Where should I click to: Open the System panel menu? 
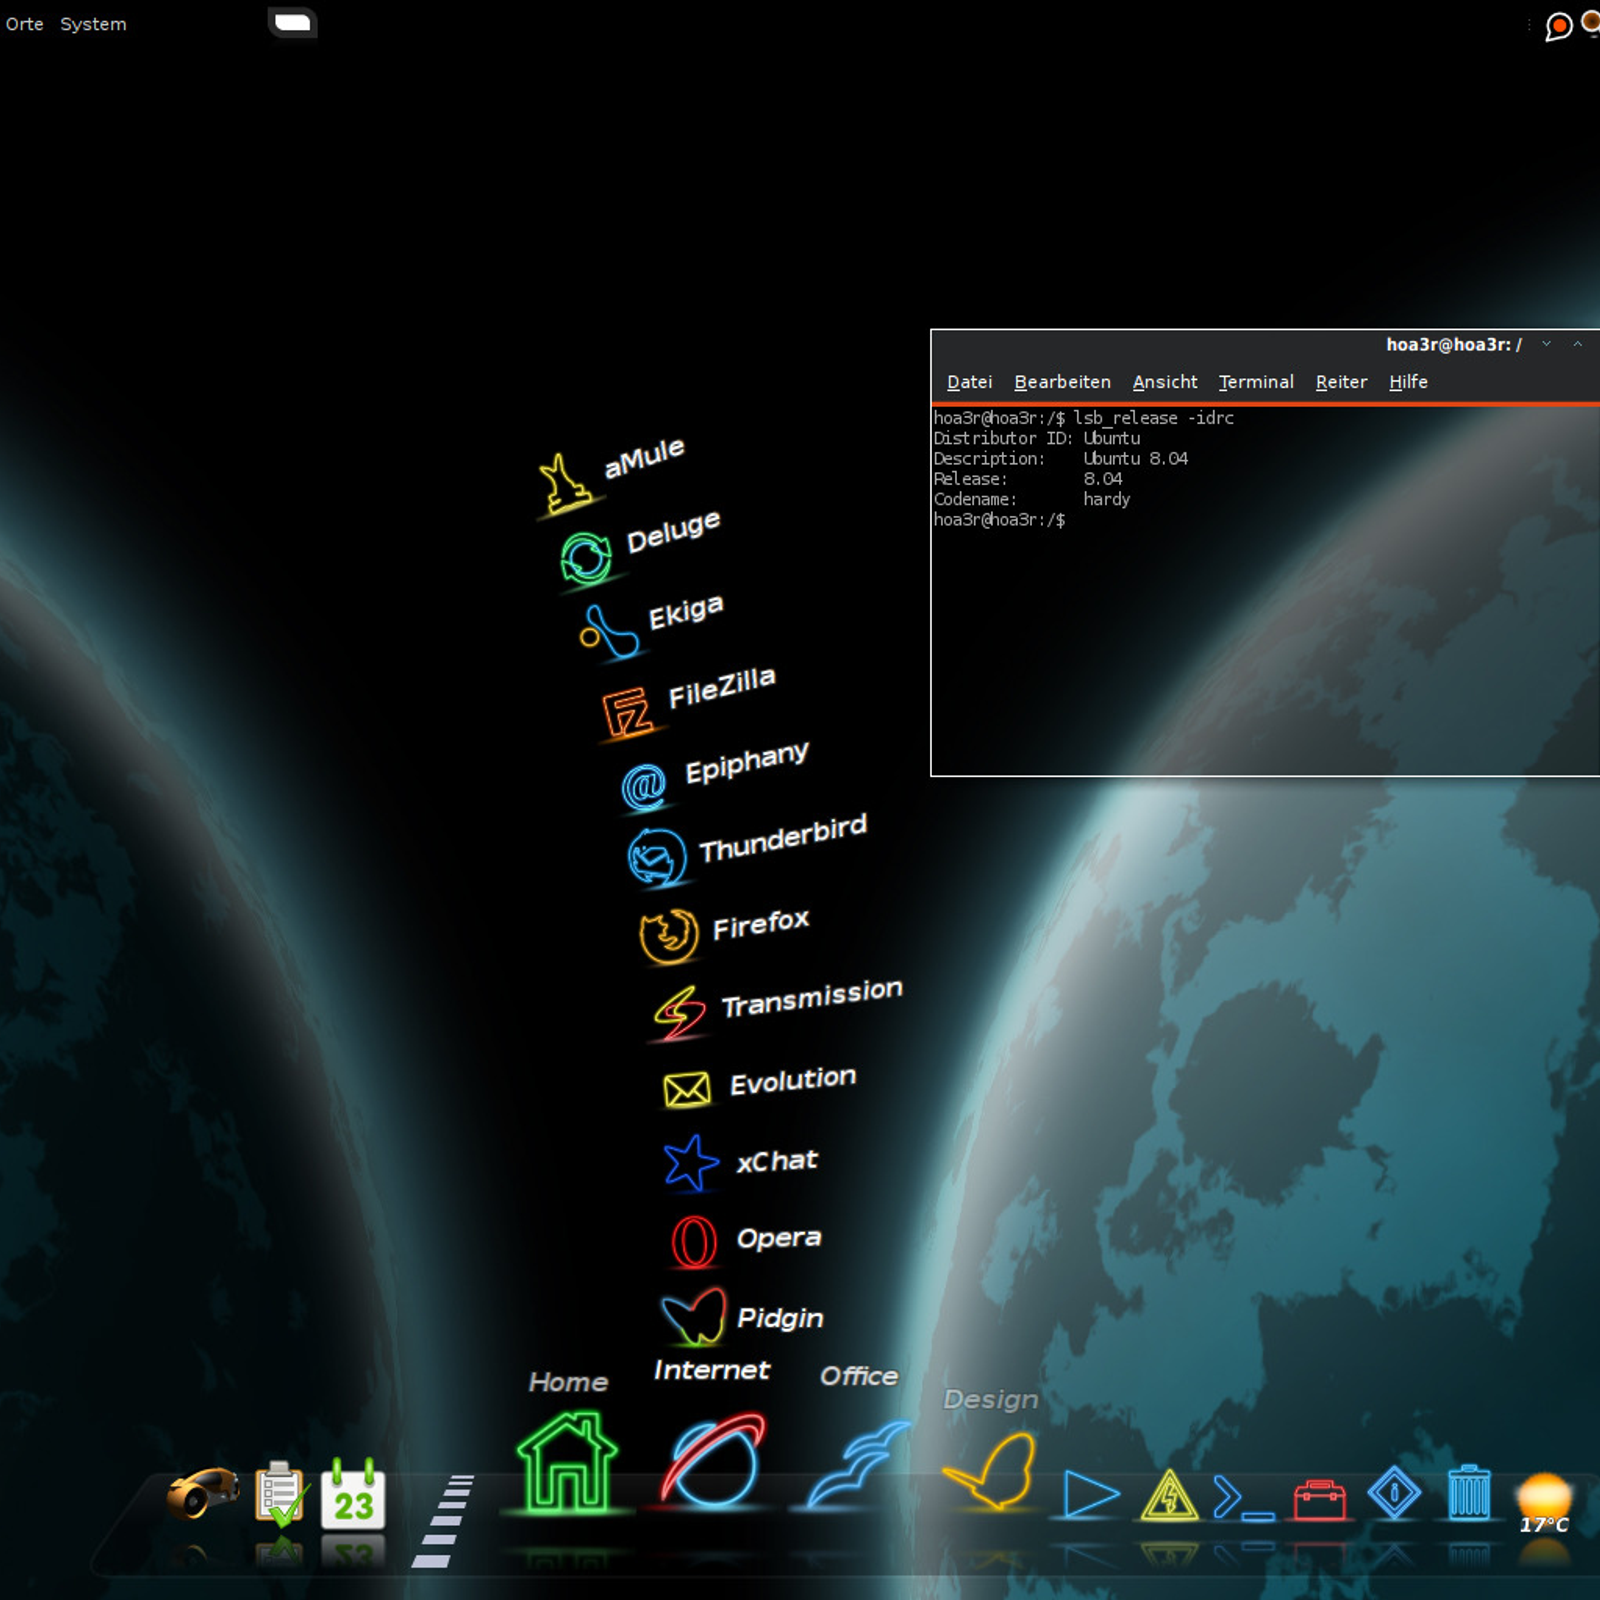pyautogui.click(x=93, y=24)
